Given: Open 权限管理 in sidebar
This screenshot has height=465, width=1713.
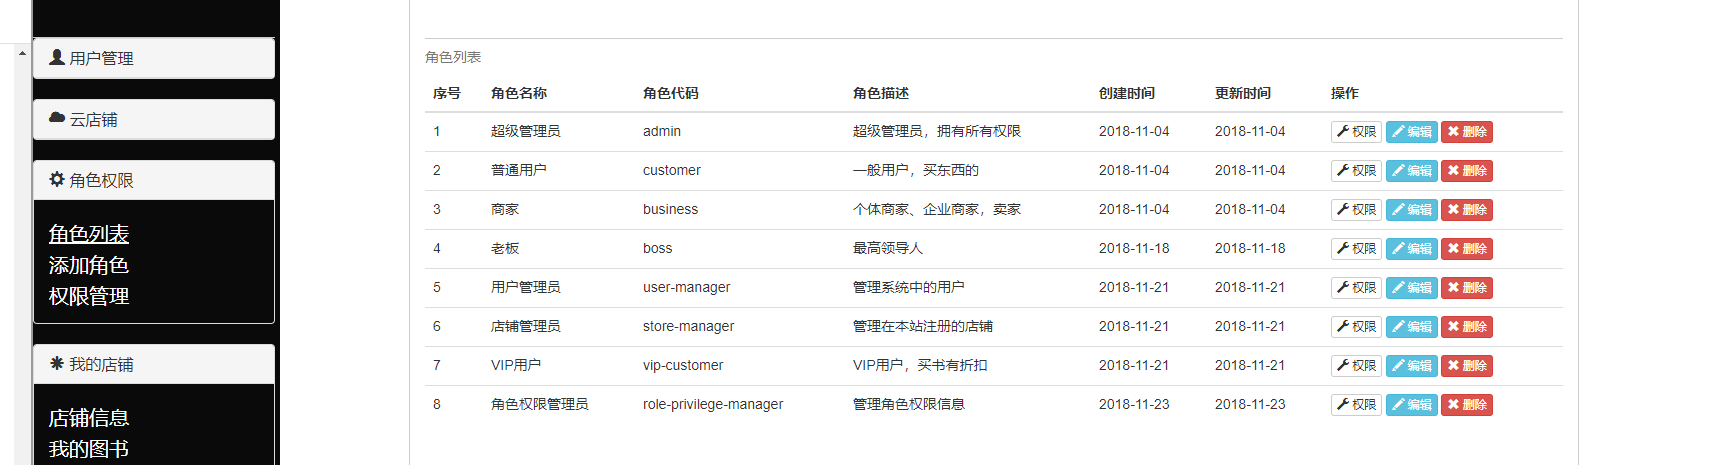Looking at the screenshot, I should [89, 296].
